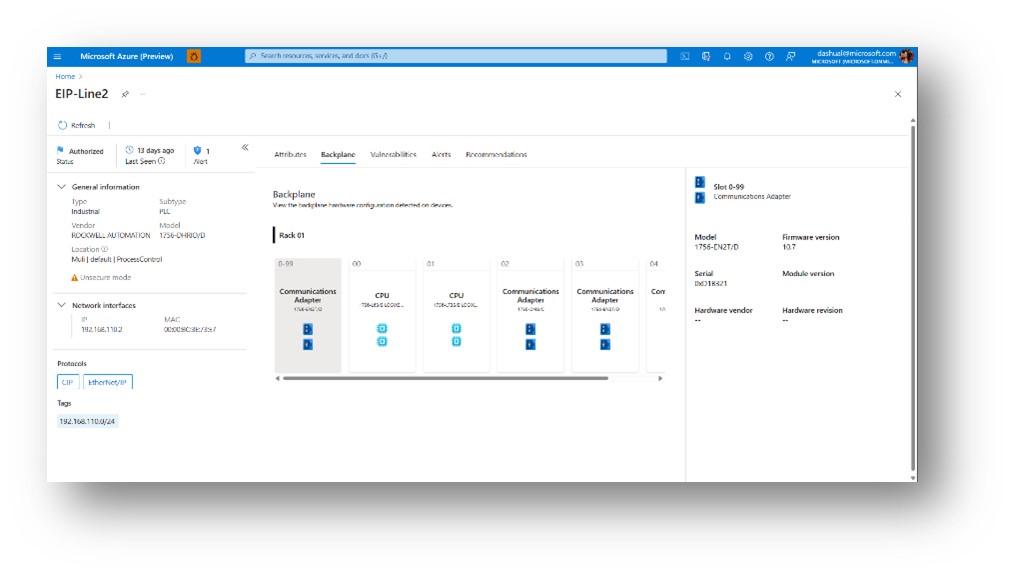Collapse the Network interfaces section
Screen dimensions: 1013x577
click(x=60, y=305)
